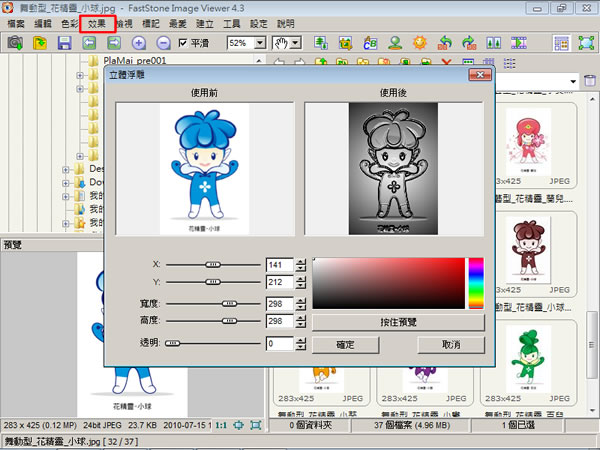Click the zoom out magnifier icon
This screenshot has width=600, height=450.
(162, 43)
